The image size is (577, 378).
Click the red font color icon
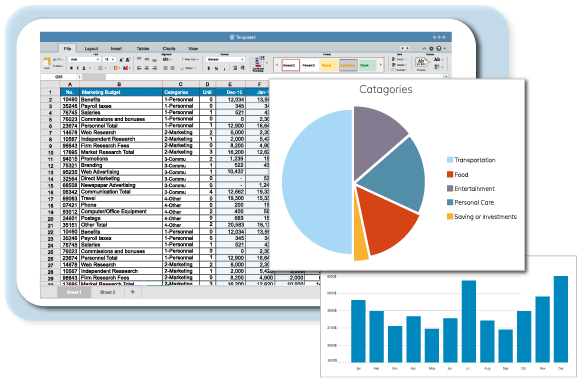point(125,68)
